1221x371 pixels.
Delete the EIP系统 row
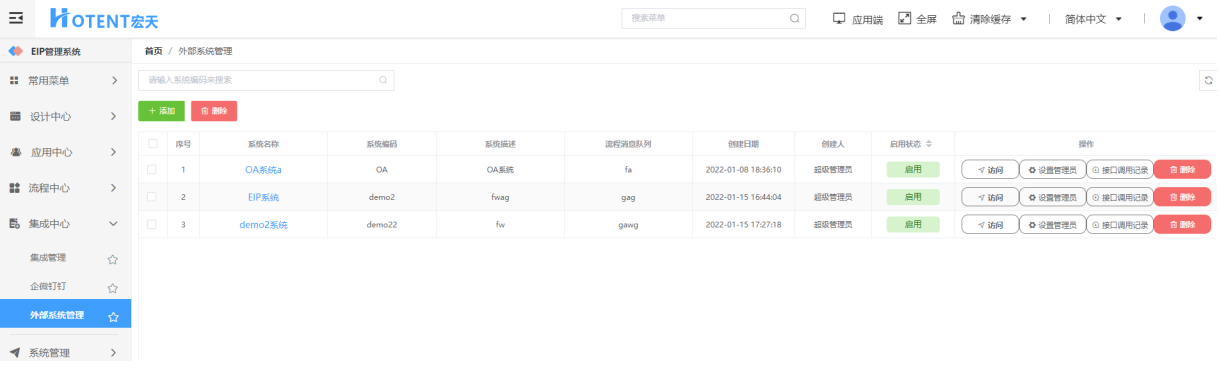[x=1182, y=197]
